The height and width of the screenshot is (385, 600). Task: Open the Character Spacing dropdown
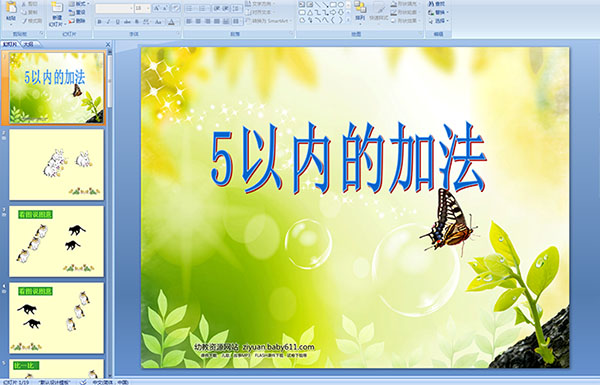pos(147,22)
